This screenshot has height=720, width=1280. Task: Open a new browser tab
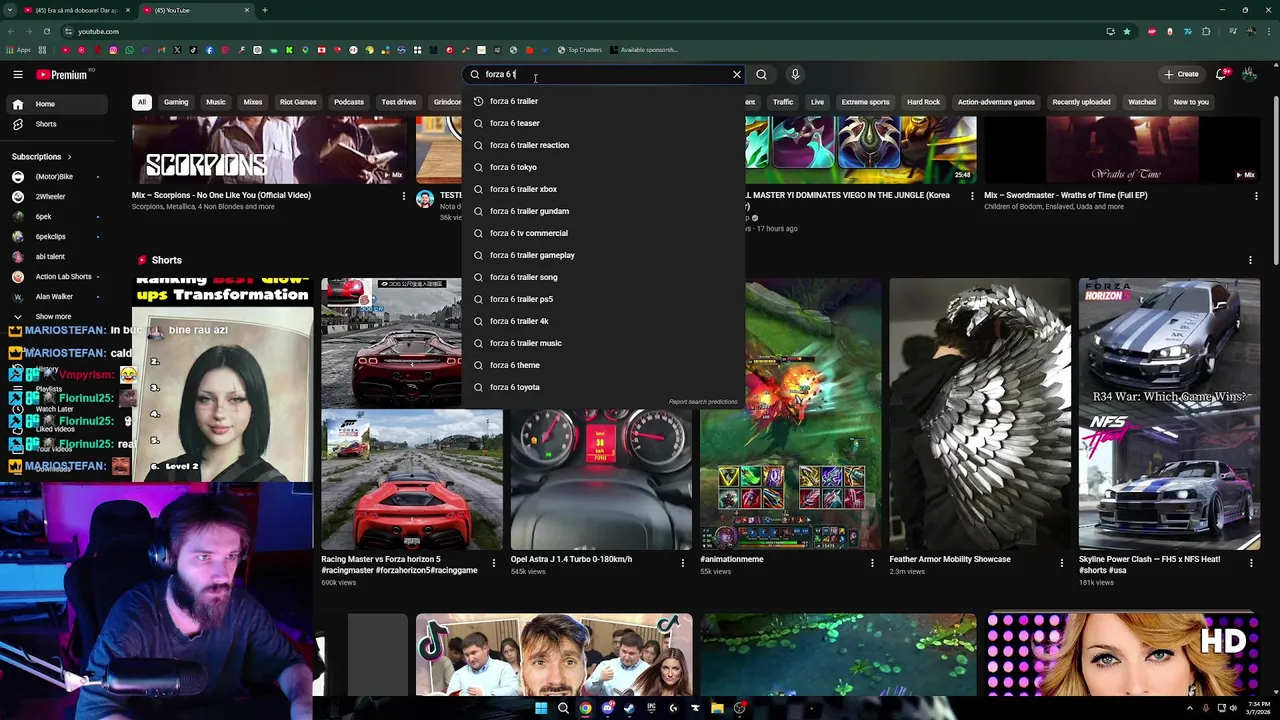pos(265,10)
